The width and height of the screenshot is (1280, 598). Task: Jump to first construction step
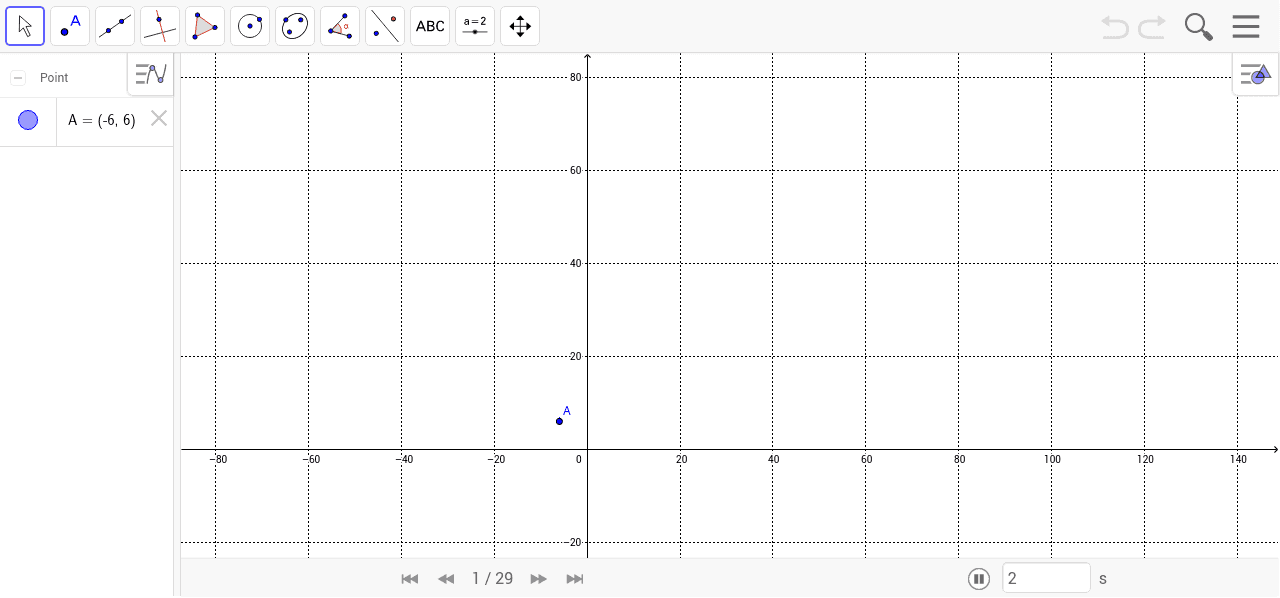click(410, 579)
